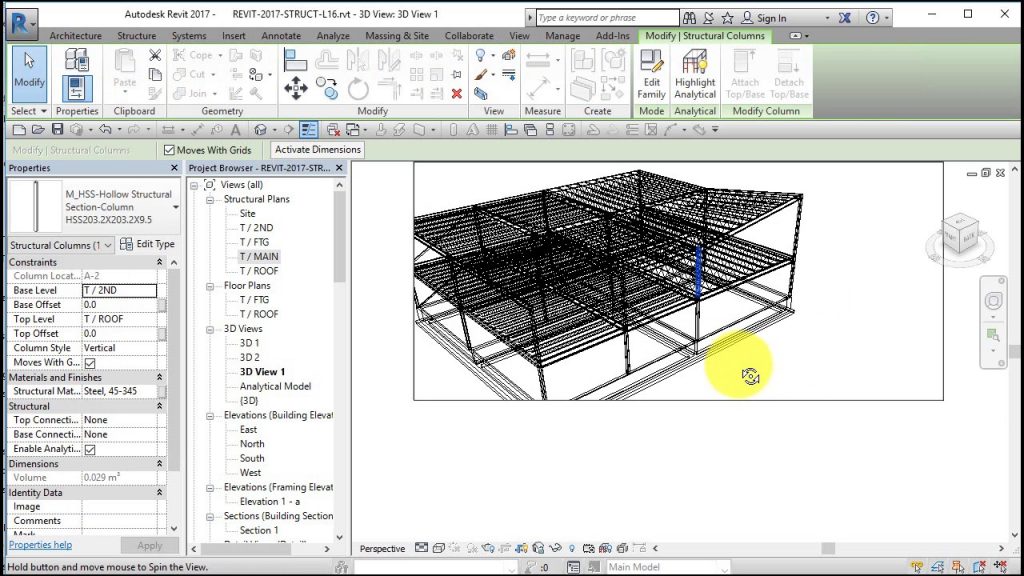Click the Cut to Clipboard scissors icon
The height and width of the screenshot is (576, 1024).
pyautogui.click(x=155, y=56)
